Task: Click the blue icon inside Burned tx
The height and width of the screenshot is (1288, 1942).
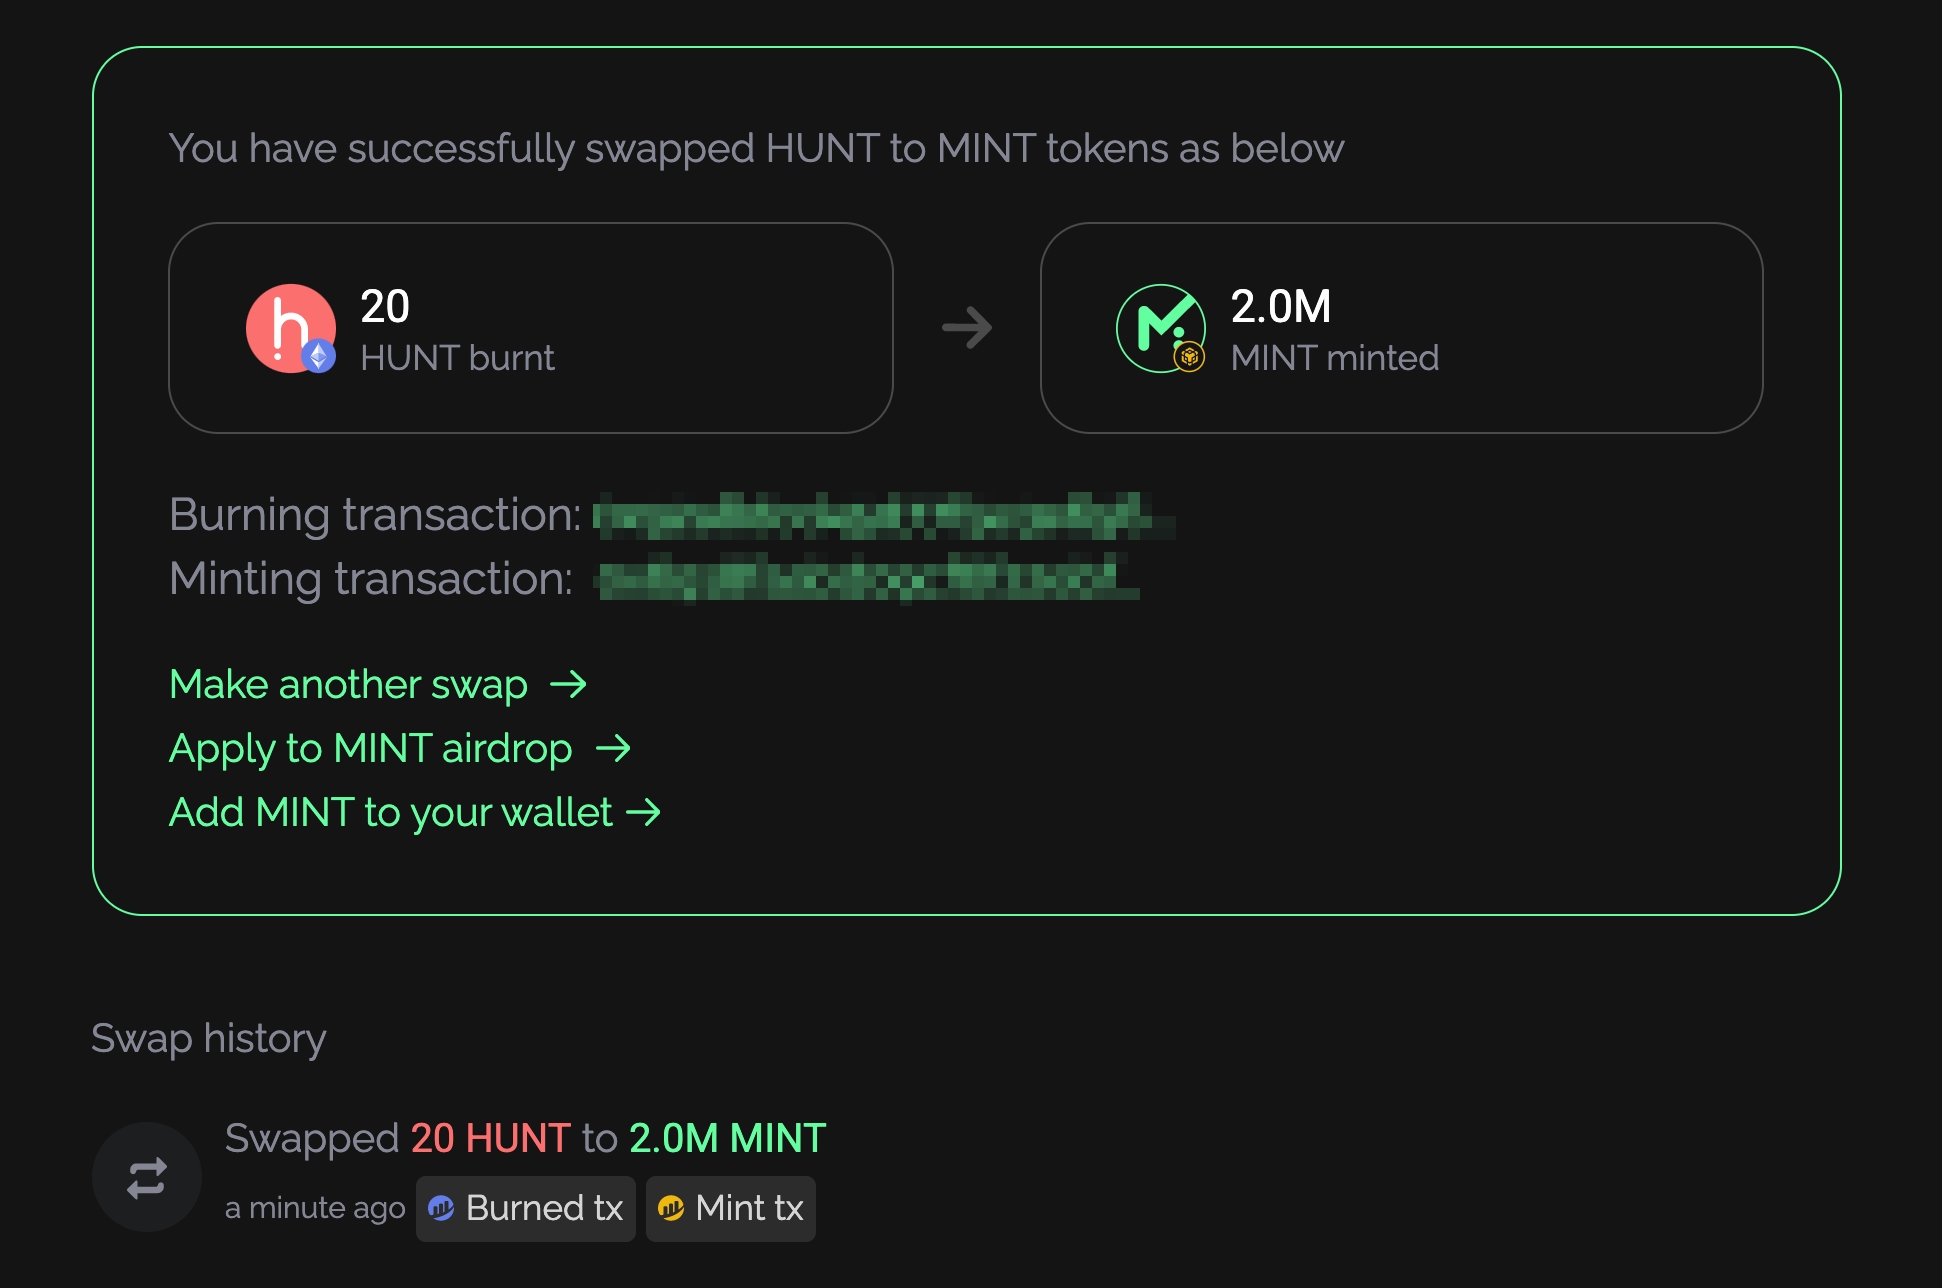Action: point(441,1209)
